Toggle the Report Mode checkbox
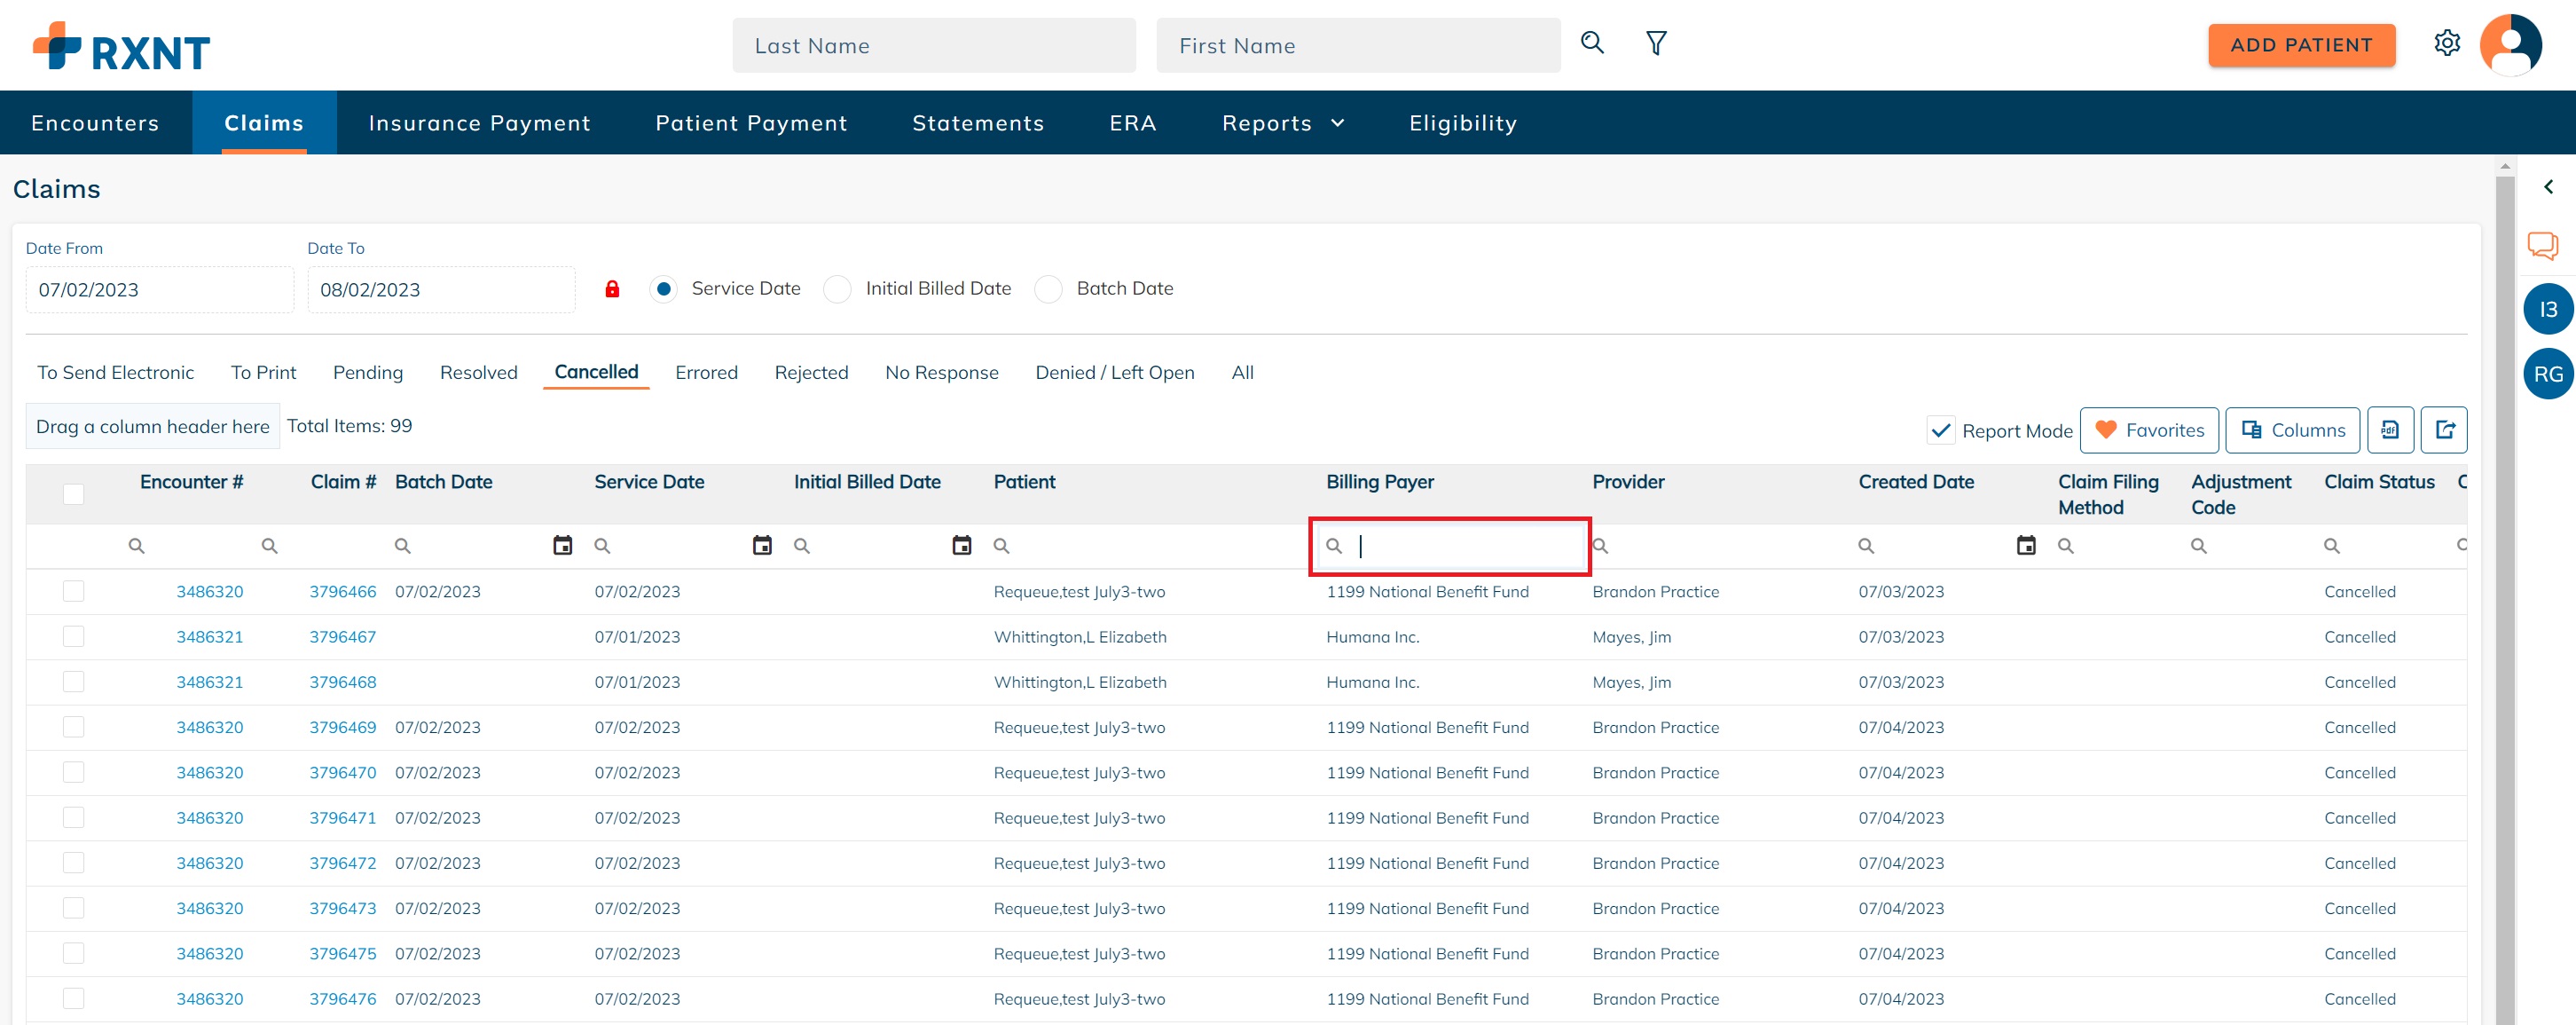Viewport: 2576px width, 1025px height. pyautogui.click(x=1941, y=431)
